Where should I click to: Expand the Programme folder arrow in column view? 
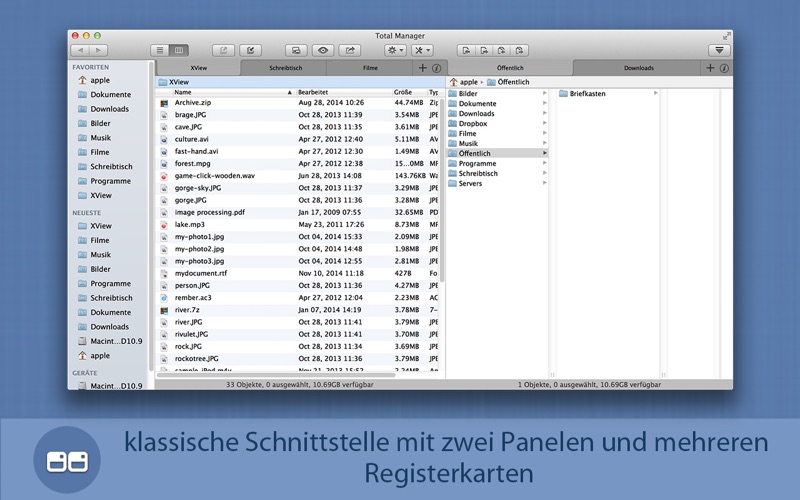(544, 163)
